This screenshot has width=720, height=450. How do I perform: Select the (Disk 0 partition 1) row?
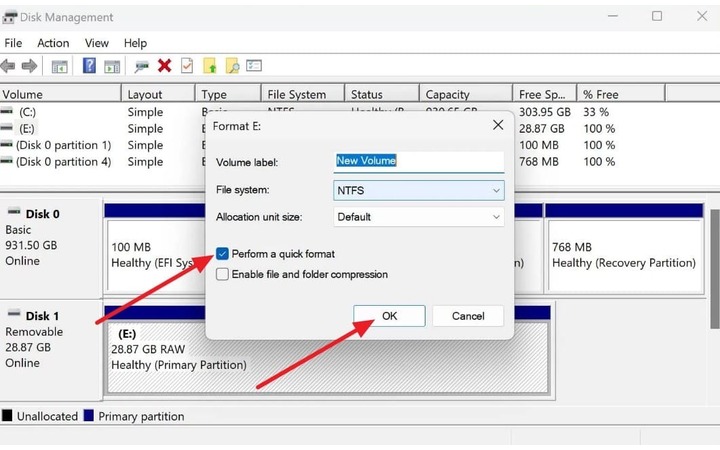63,145
